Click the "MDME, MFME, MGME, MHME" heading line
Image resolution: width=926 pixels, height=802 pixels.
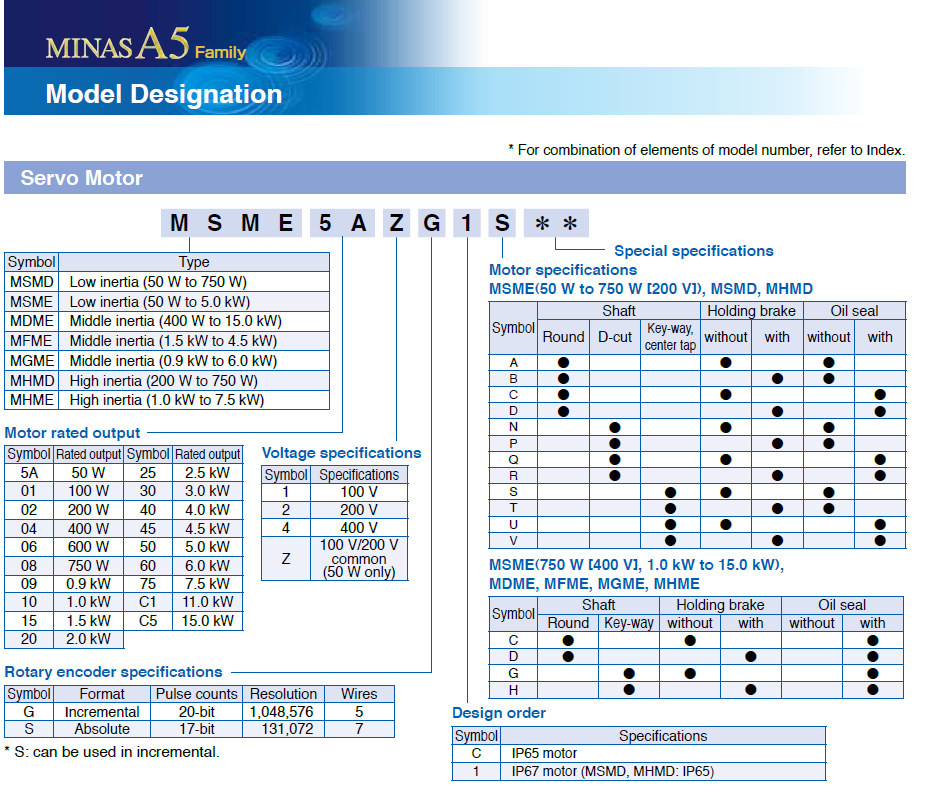[x=594, y=584]
